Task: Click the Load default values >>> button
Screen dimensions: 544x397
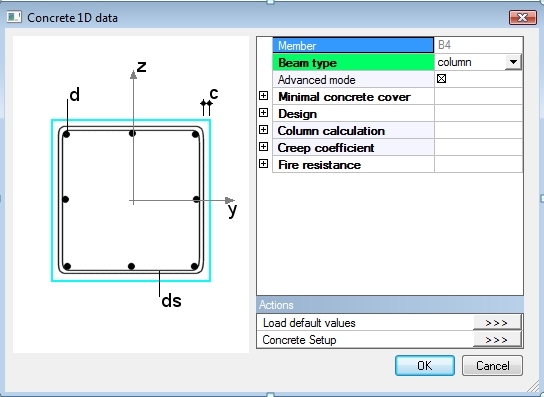Action: point(497,323)
